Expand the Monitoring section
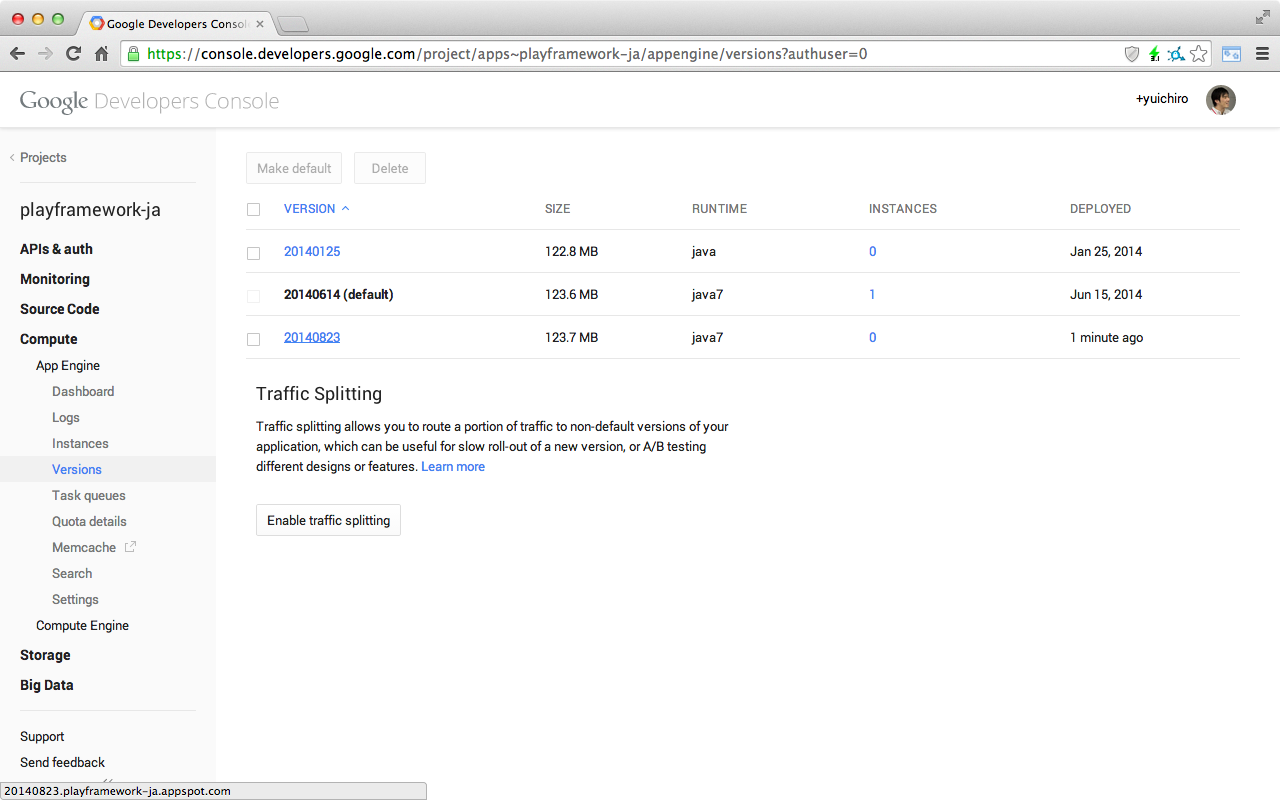Viewport: 1280px width, 800px height. (55, 279)
